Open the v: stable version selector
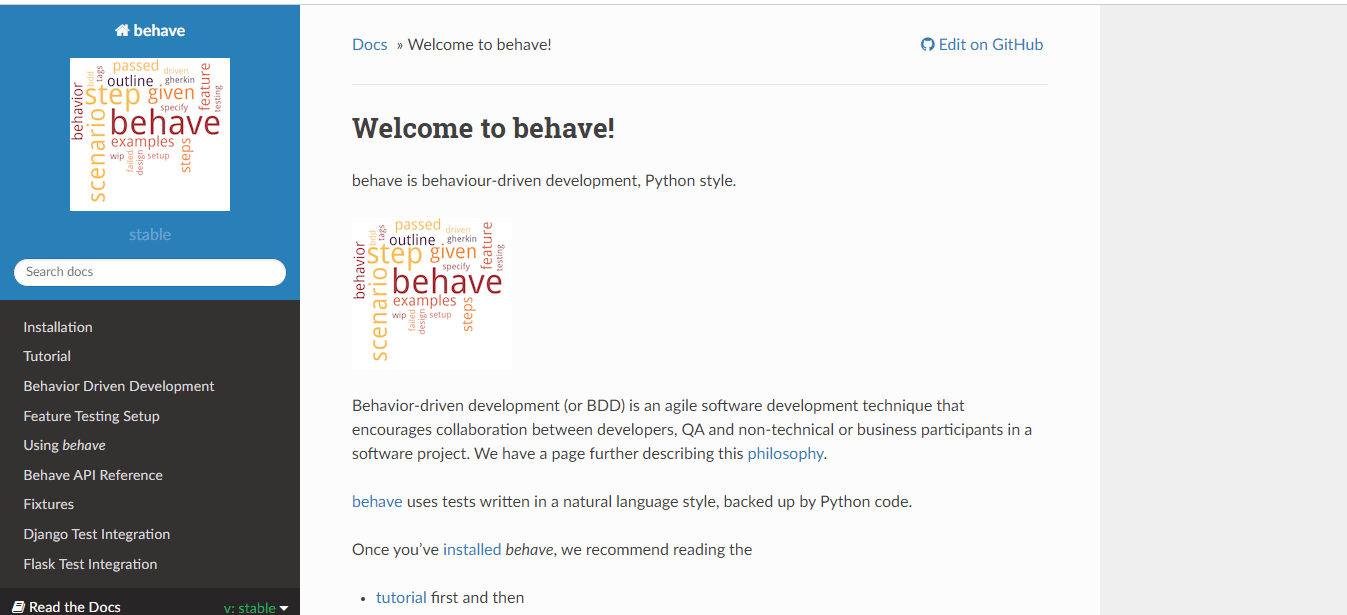Image resolution: width=1347 pixels, height=615 pixels. pyautogui.click(x=251, y=607)
